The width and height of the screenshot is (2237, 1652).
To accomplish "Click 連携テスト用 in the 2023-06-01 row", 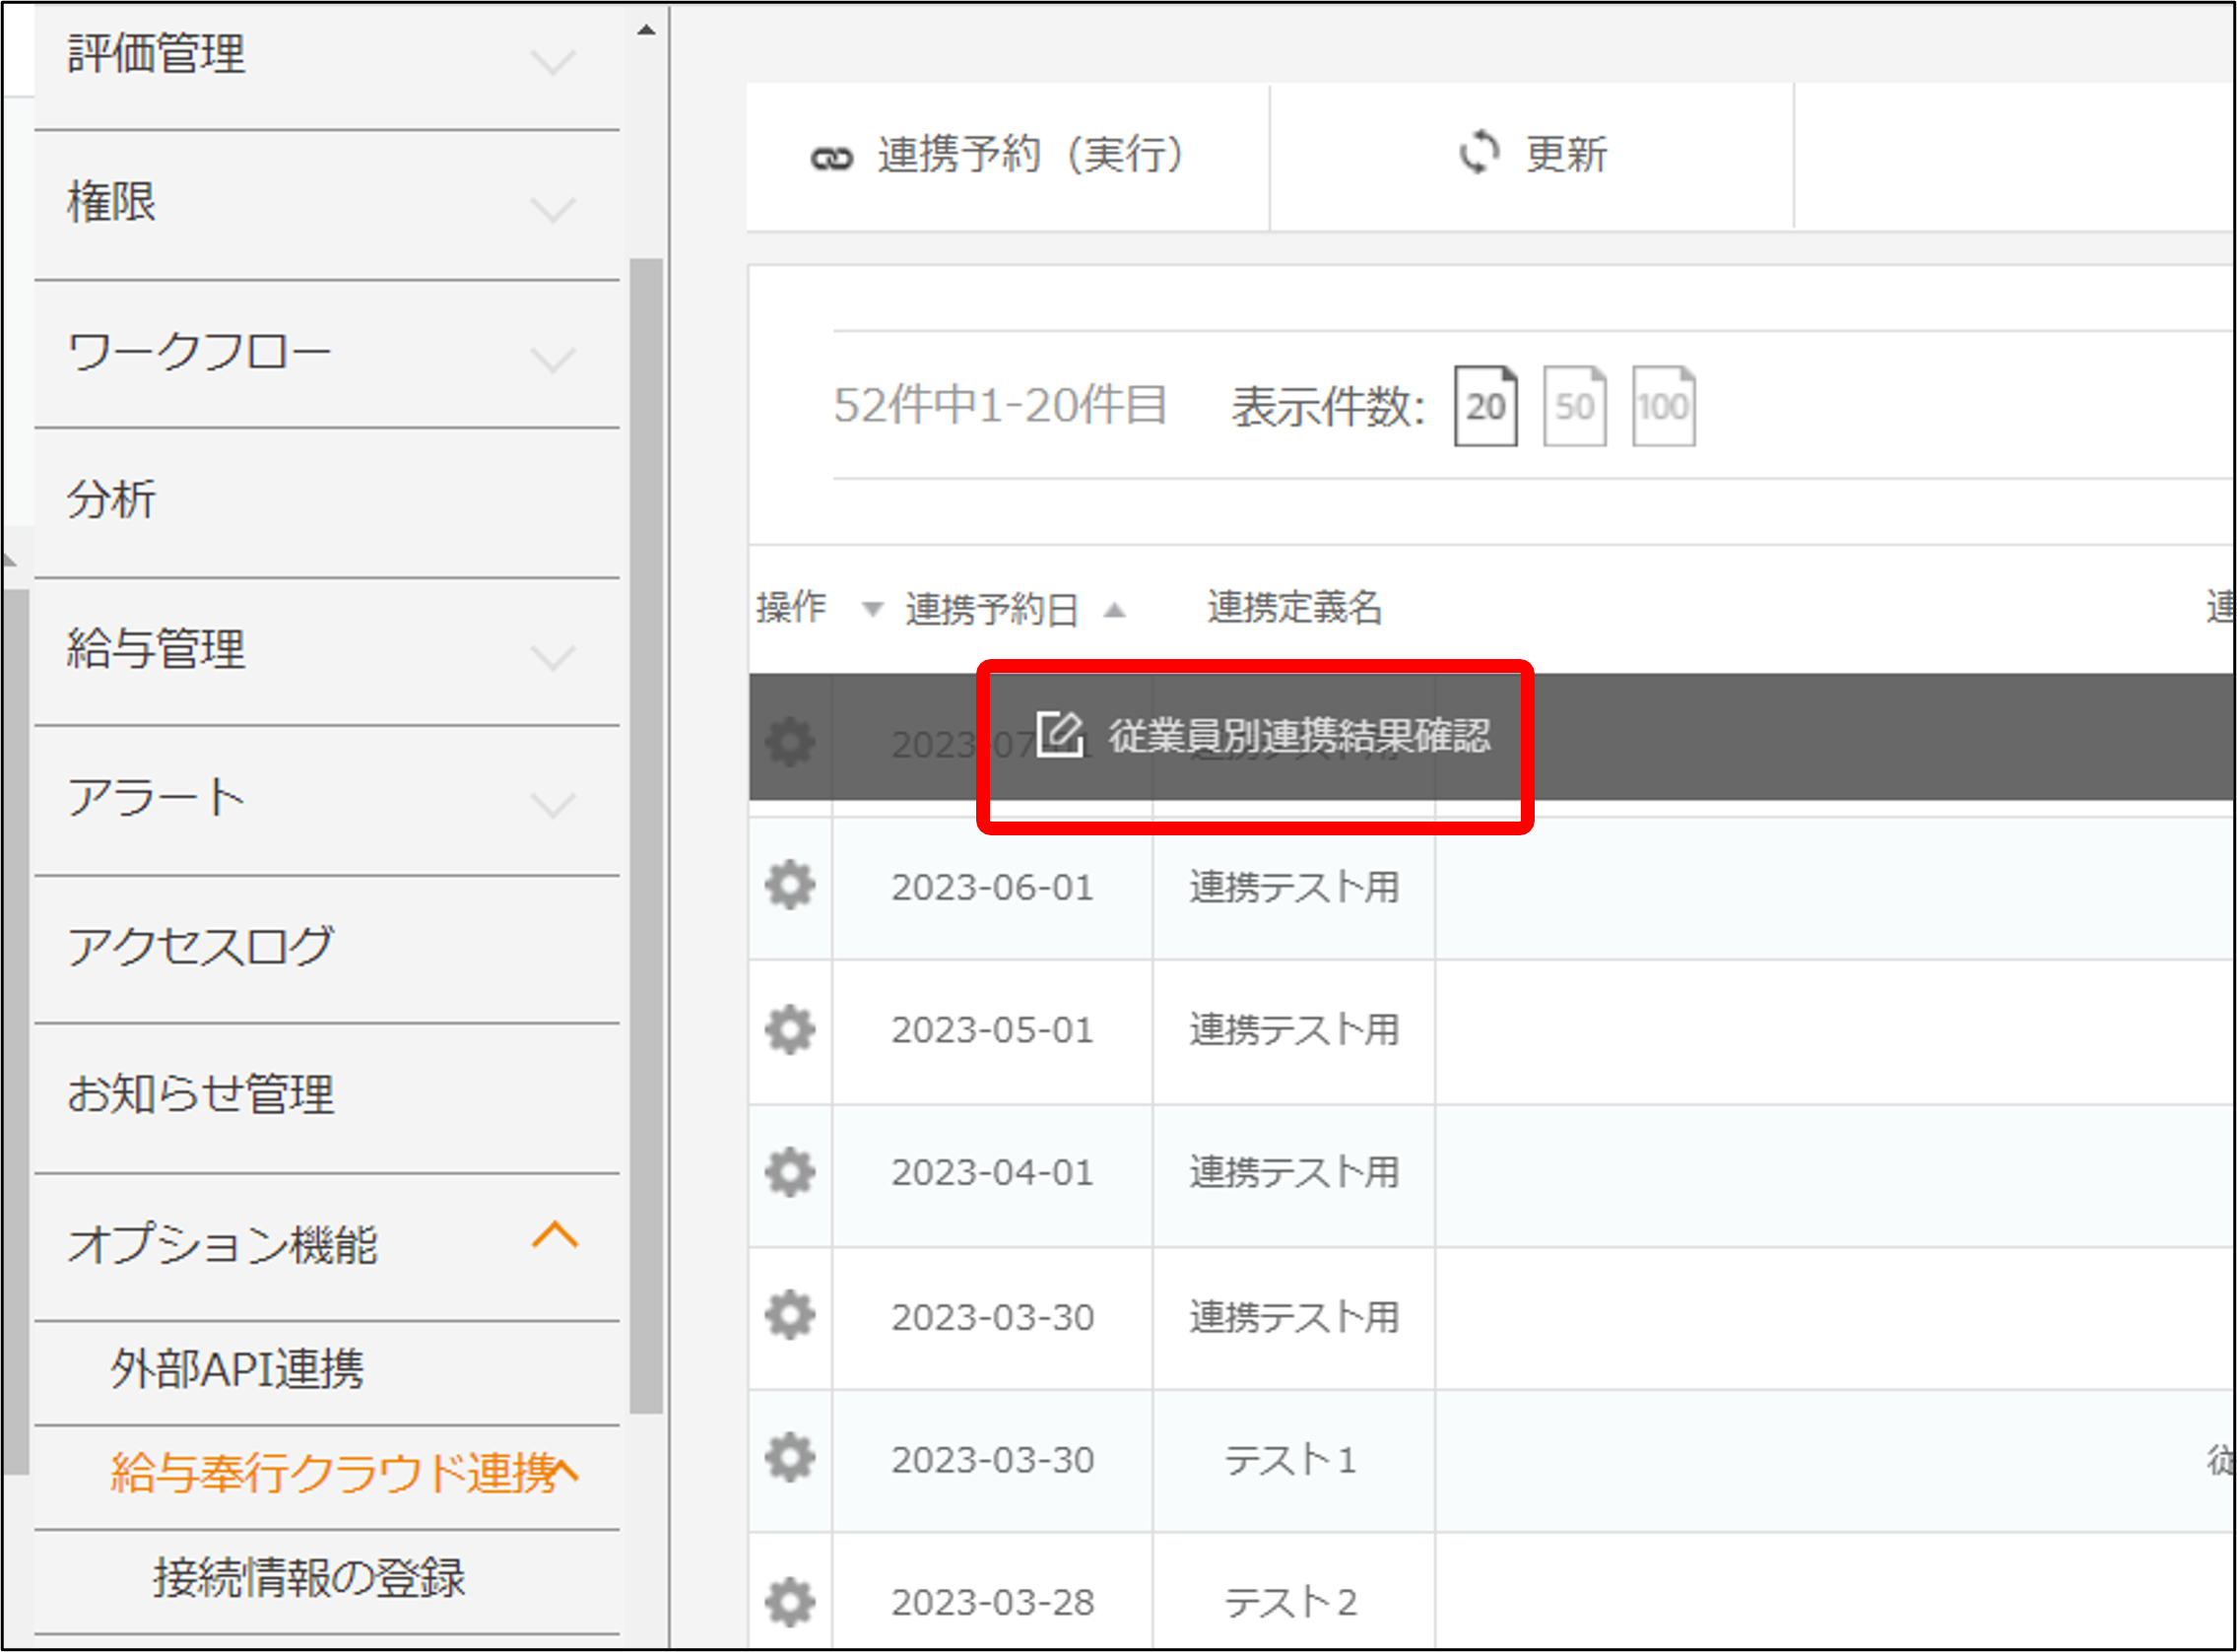I will tap(1293, 887).
